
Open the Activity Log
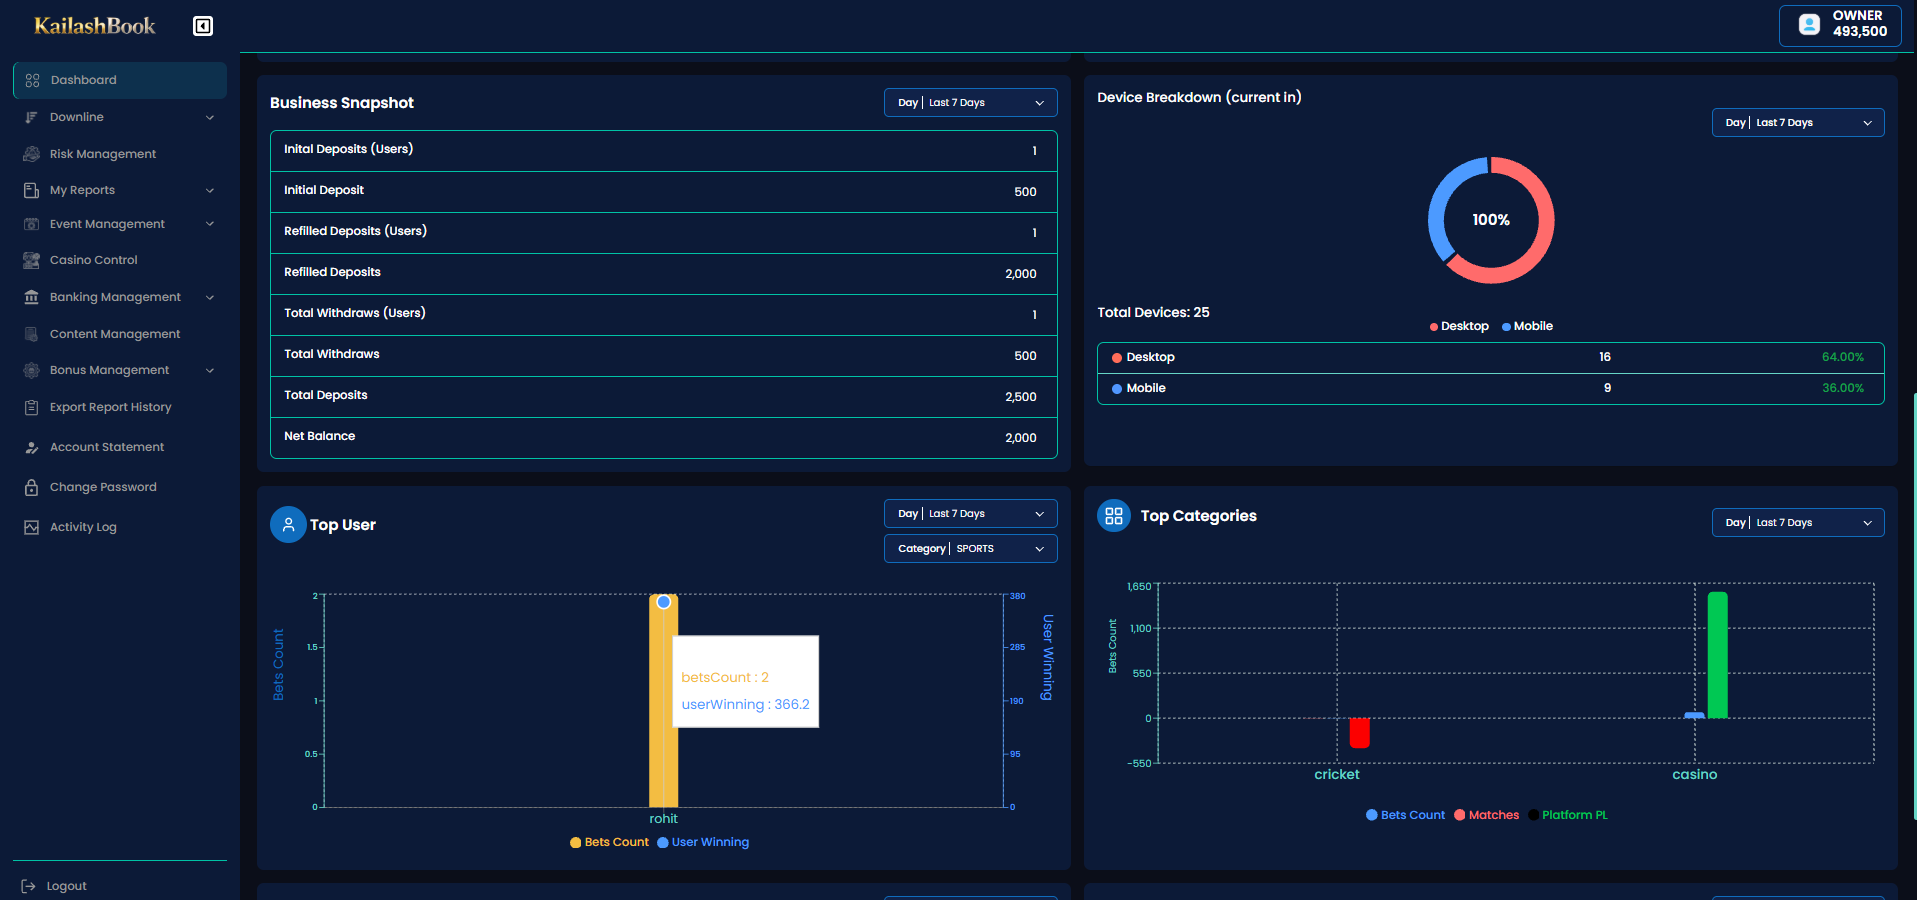[x=83, y=527]
